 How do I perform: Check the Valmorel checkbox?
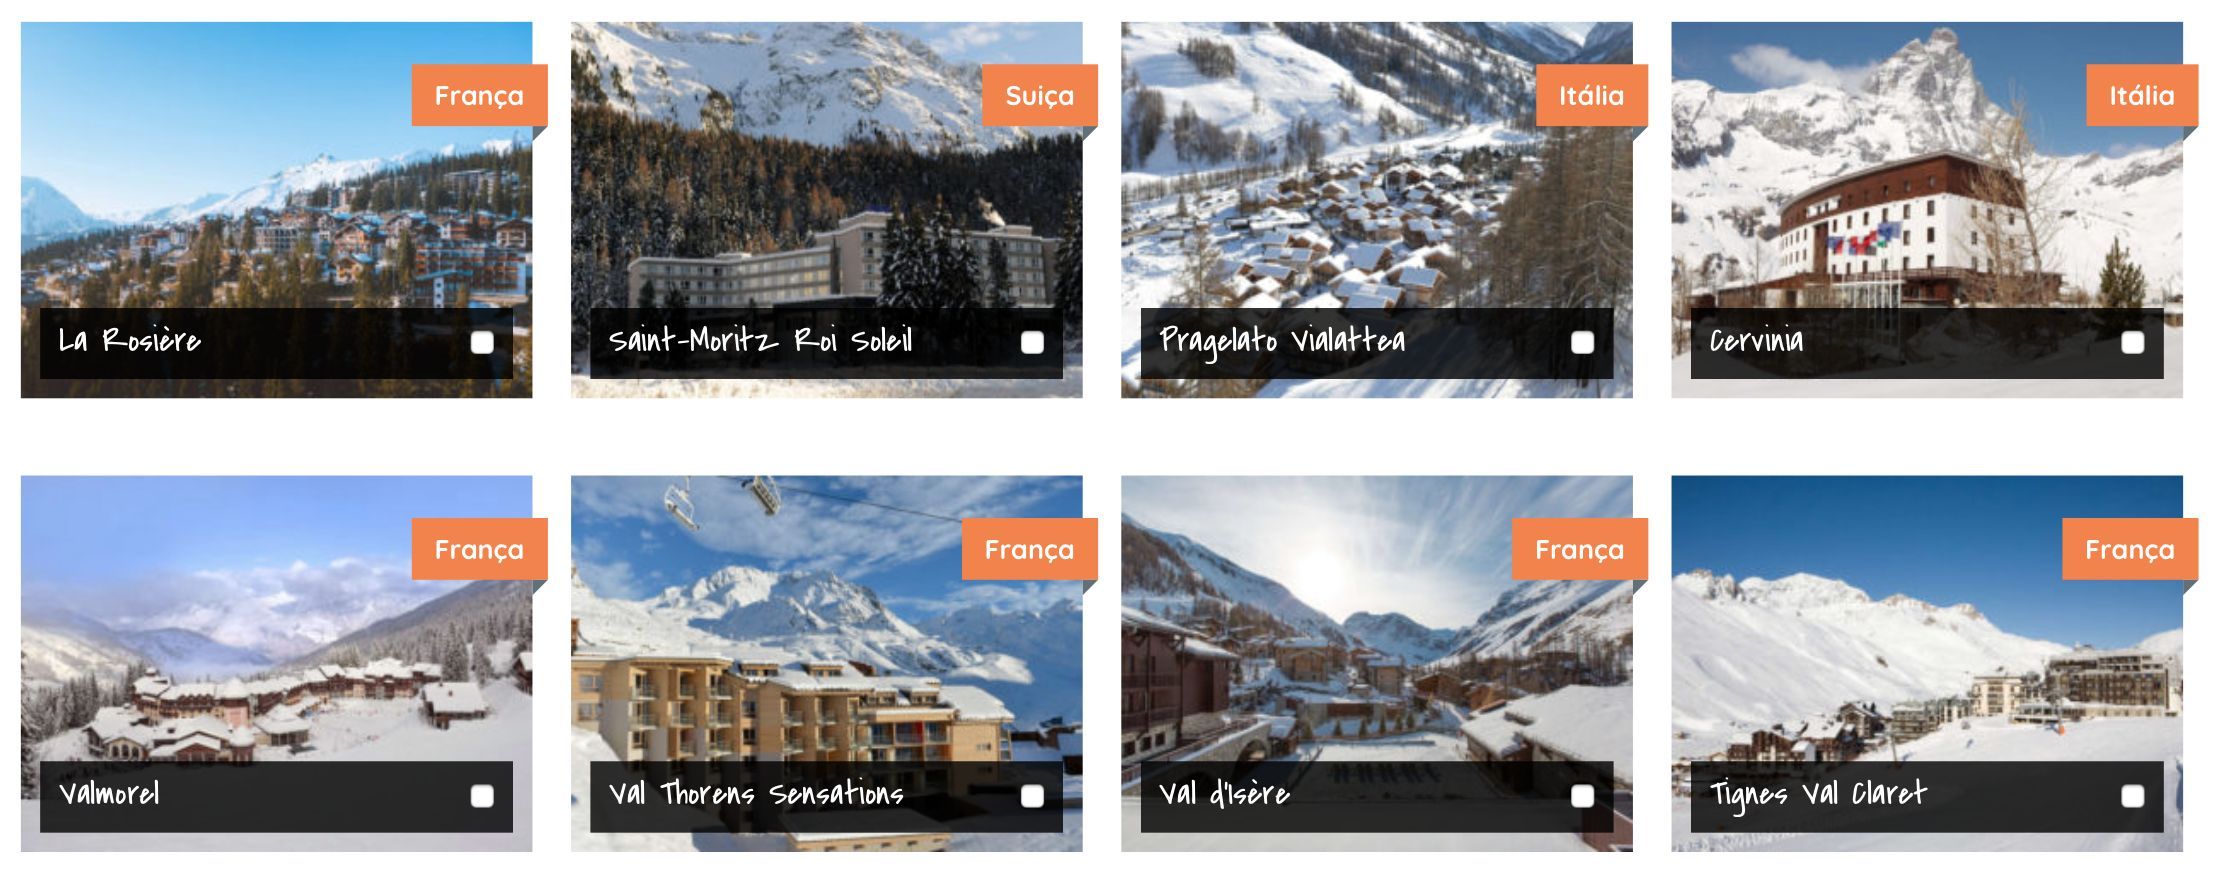[482, 796]
